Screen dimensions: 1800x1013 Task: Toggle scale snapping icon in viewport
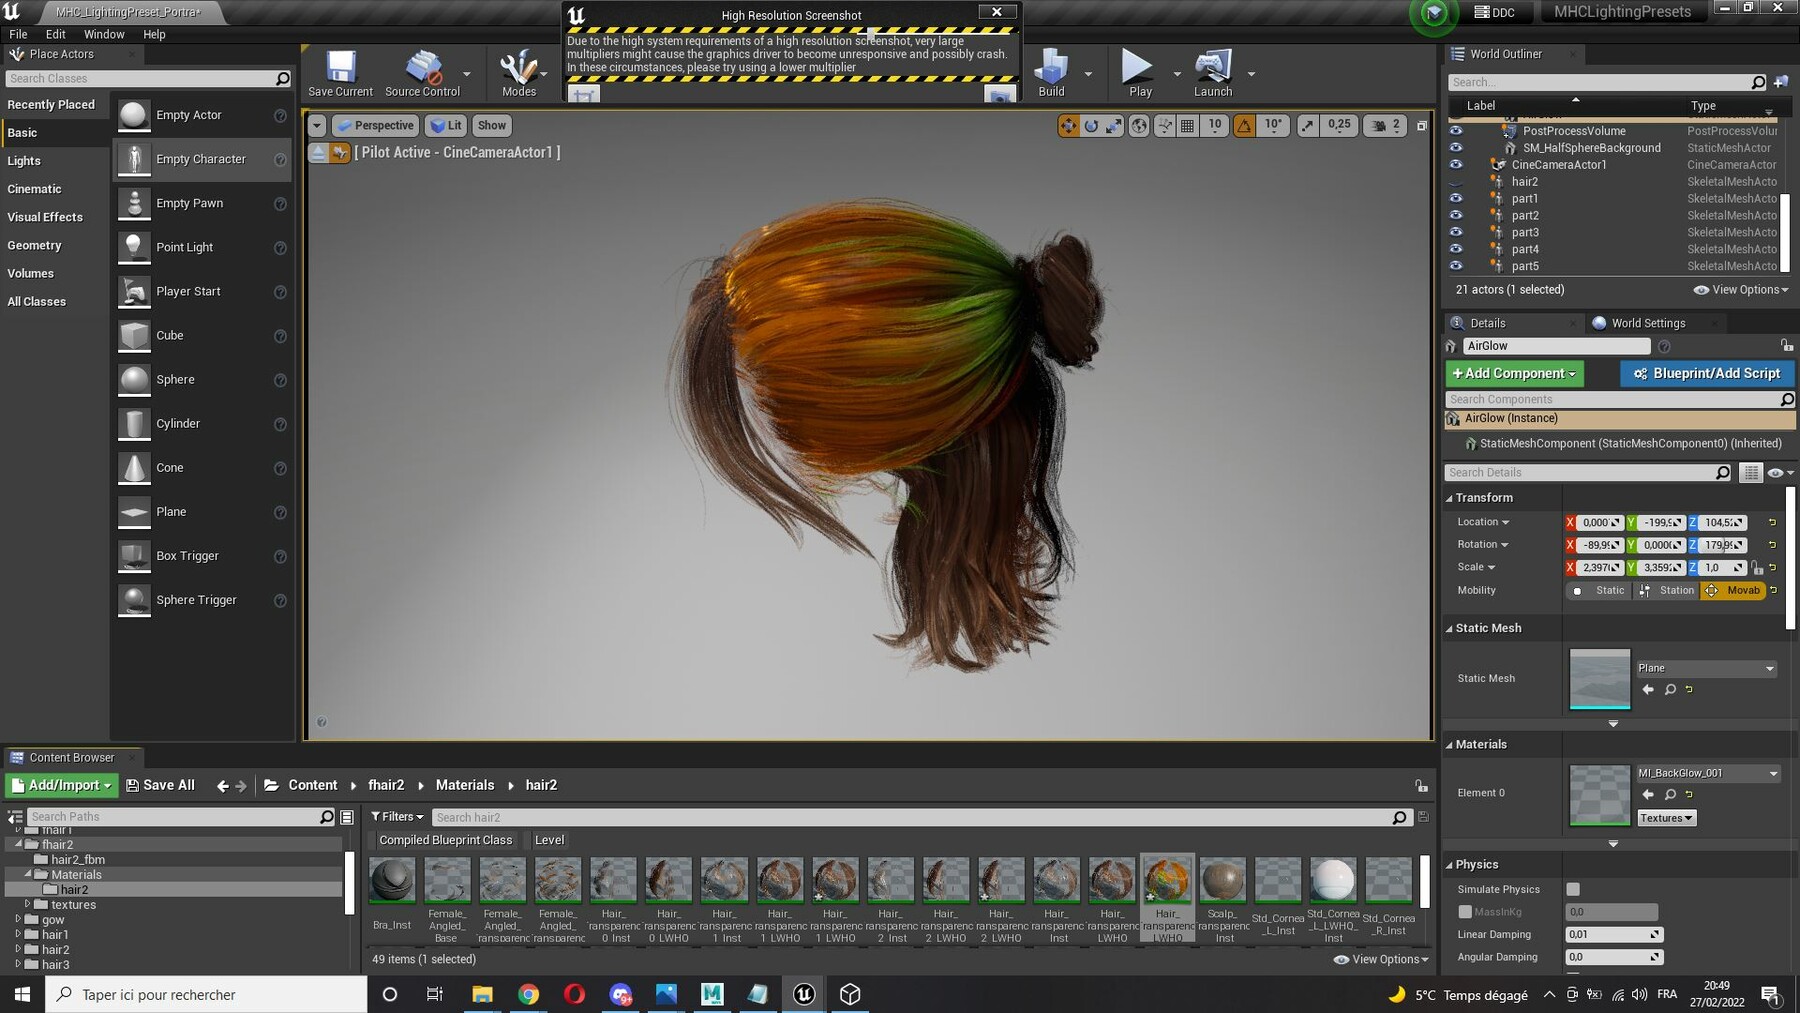1308,125
